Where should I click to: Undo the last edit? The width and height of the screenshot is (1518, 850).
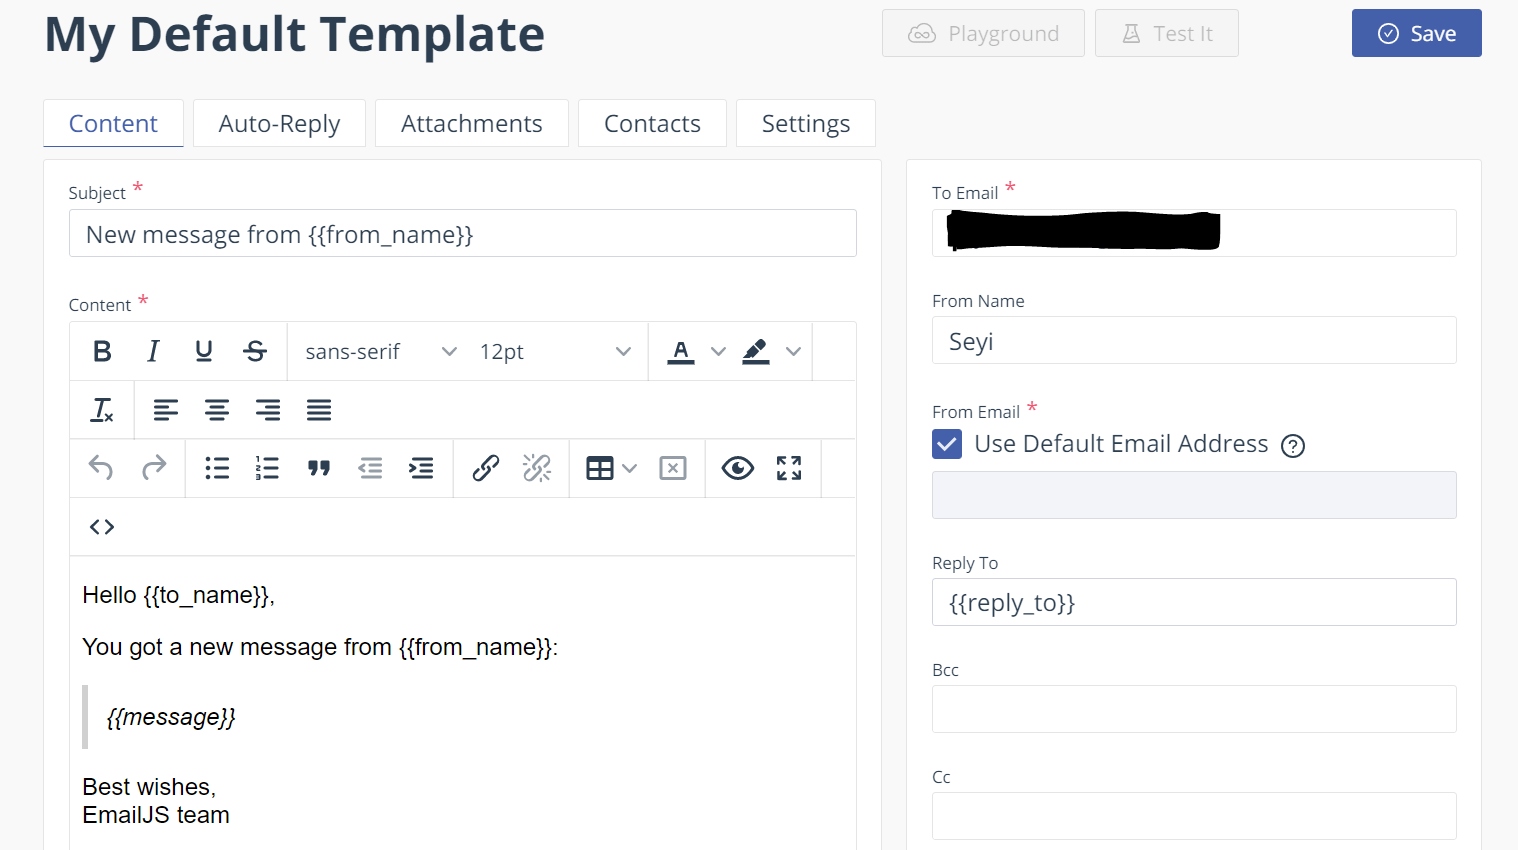pyautogui.click(x=100, y=467)
